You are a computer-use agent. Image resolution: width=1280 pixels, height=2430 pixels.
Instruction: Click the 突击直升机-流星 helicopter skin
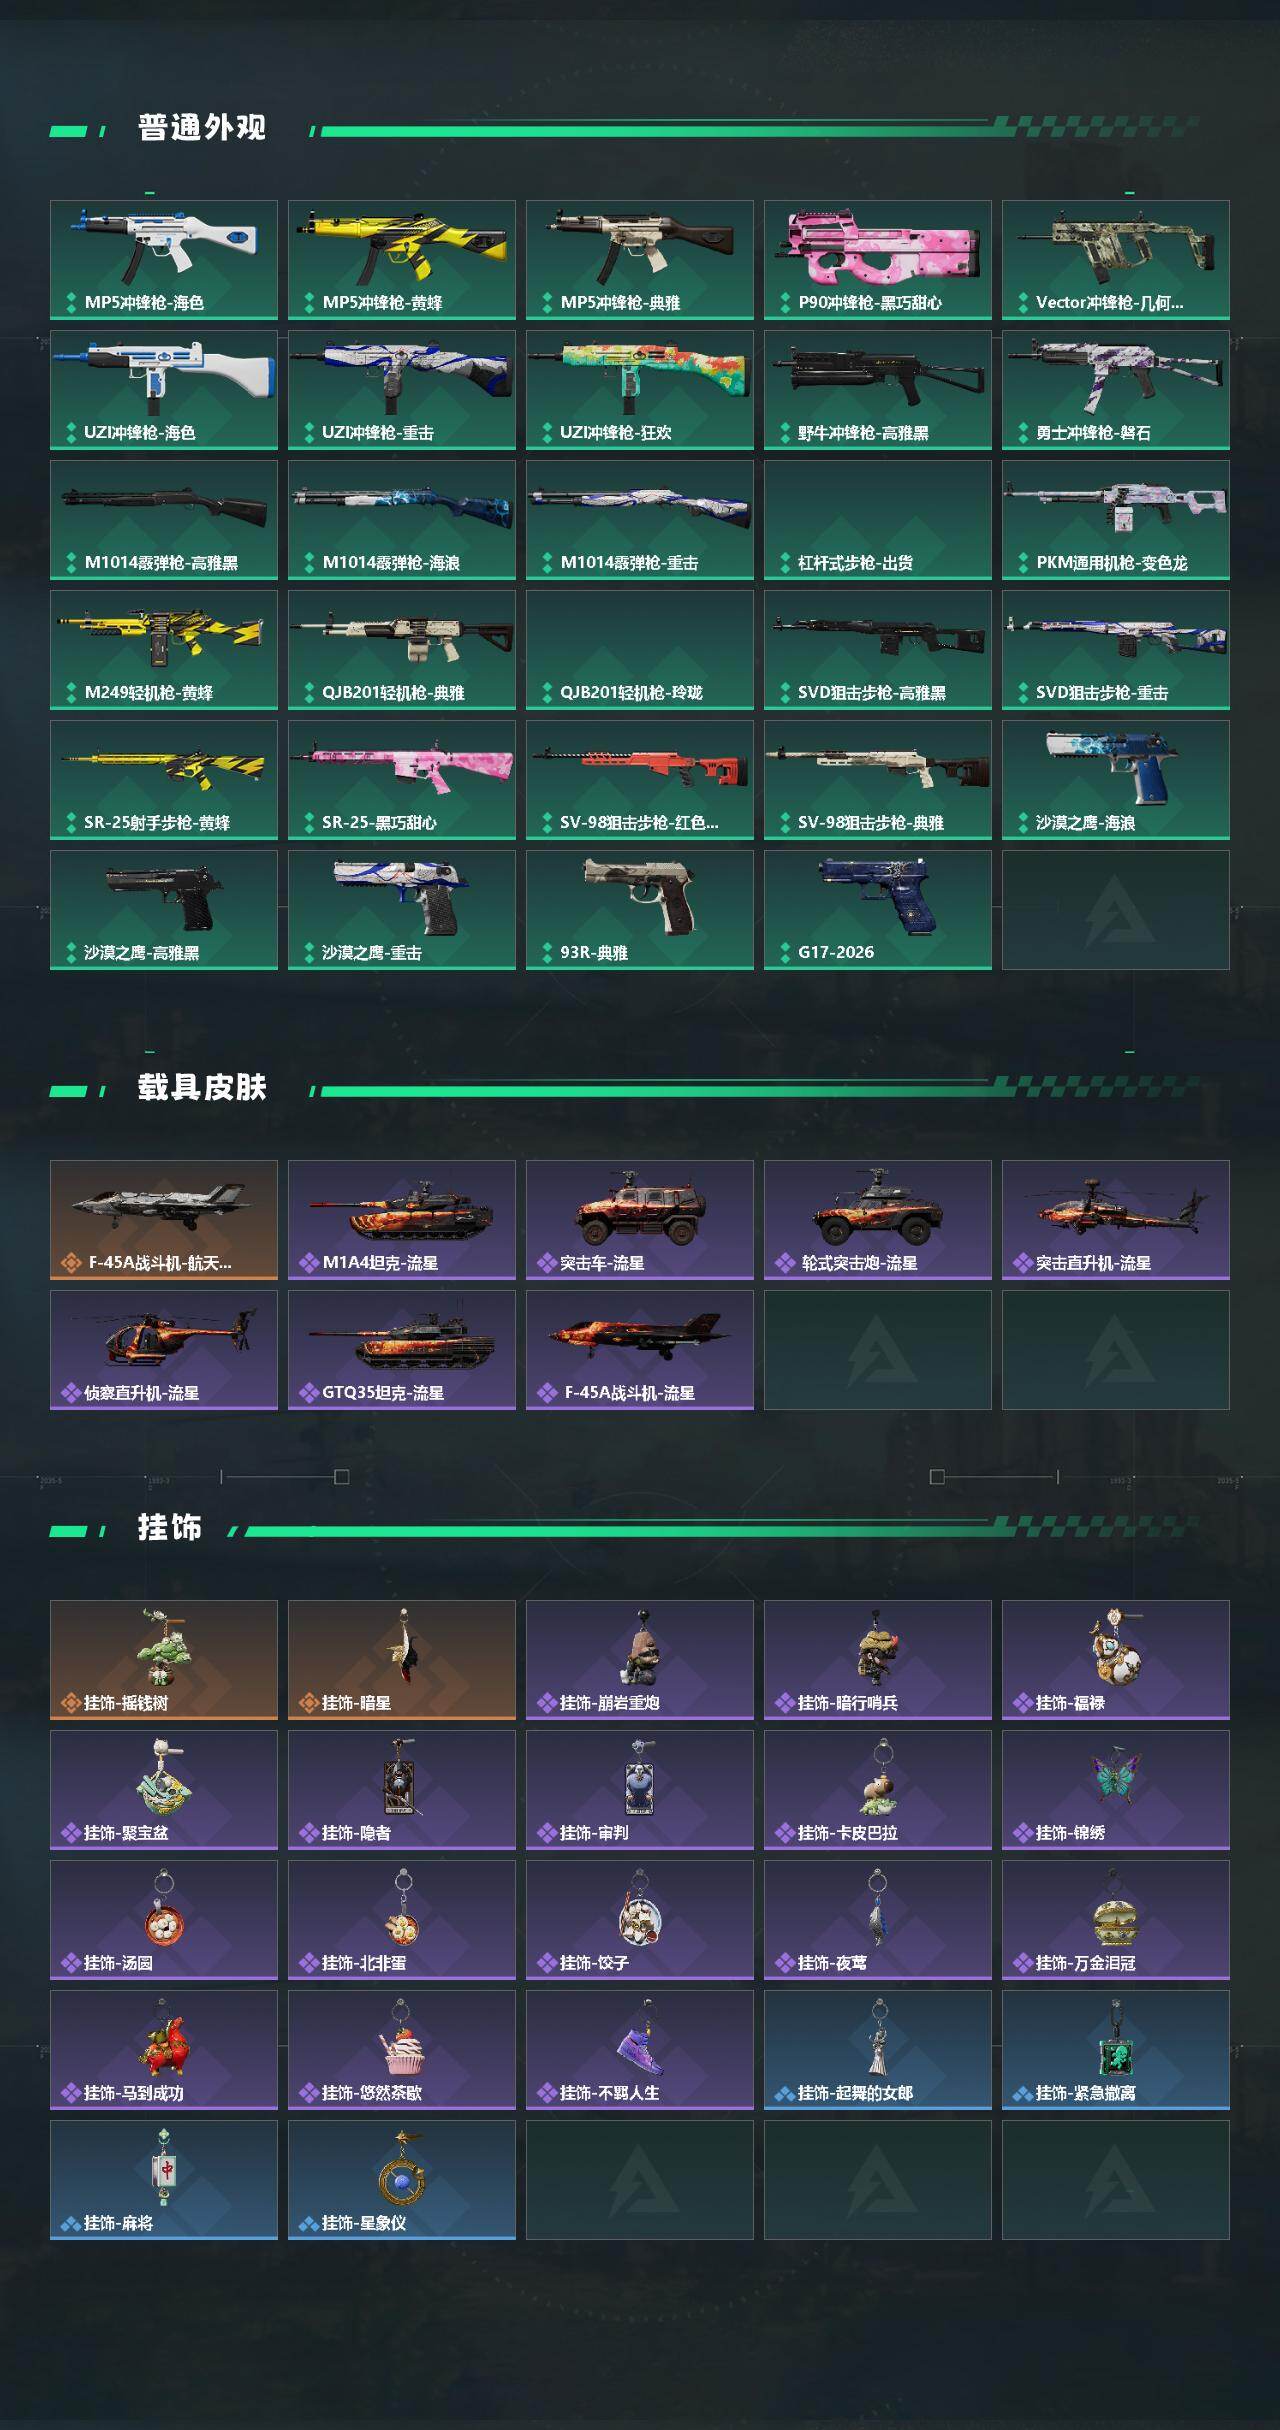(x=1116, y=1220)
